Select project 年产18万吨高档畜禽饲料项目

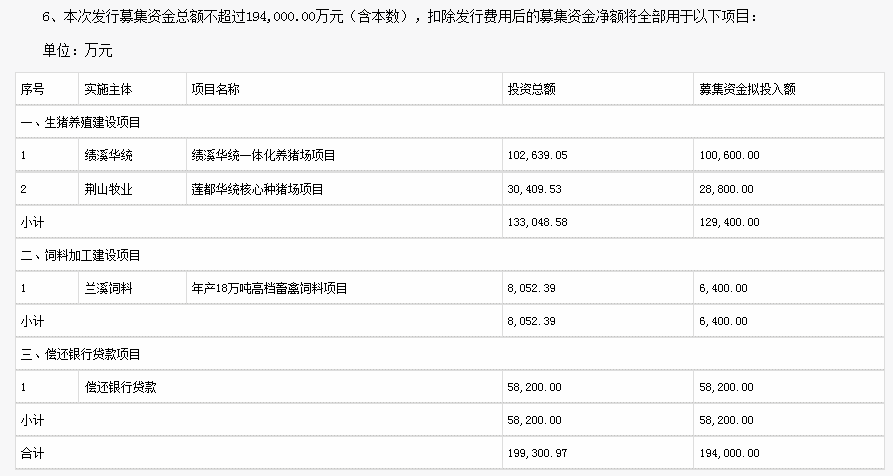point(269,289)
